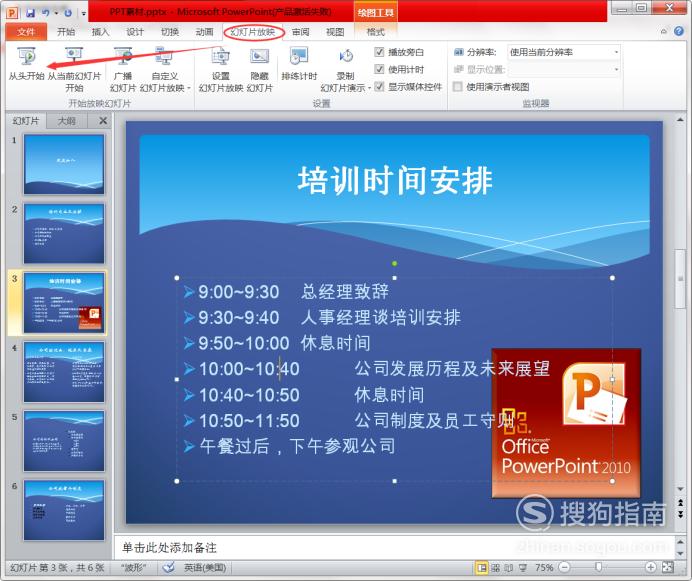Click the green rotation handle of text box

tap(395, 264)
